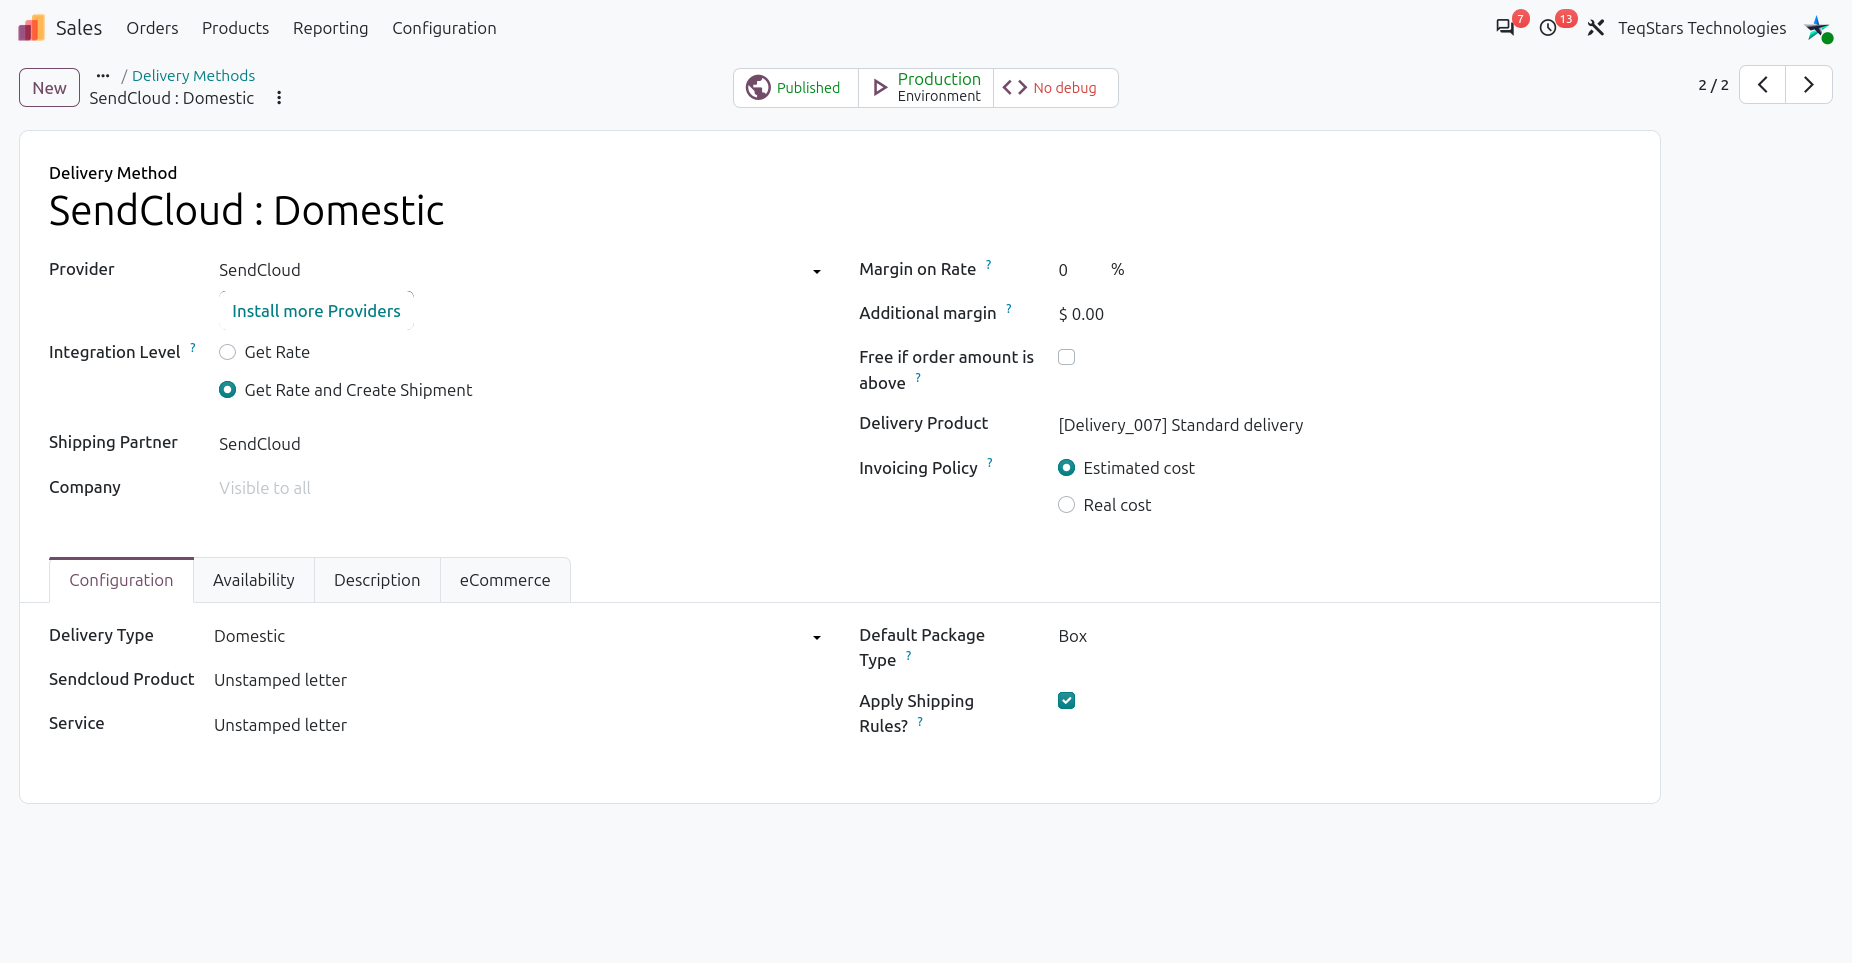Open the Company selection field

519,488
